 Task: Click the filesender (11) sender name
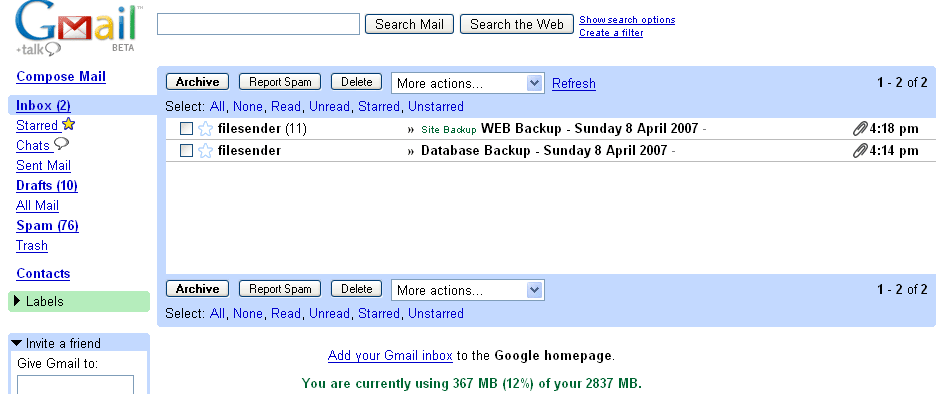click(x=262, y=128)
